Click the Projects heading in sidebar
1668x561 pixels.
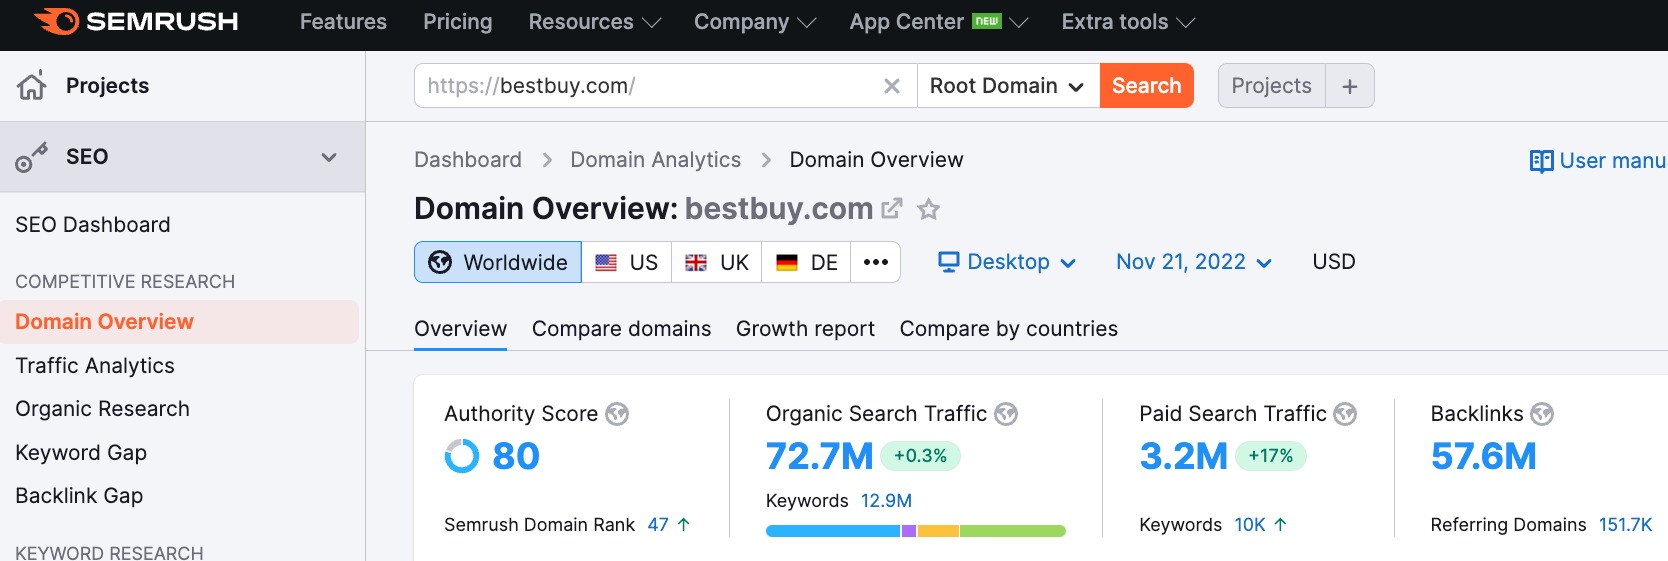107,86
